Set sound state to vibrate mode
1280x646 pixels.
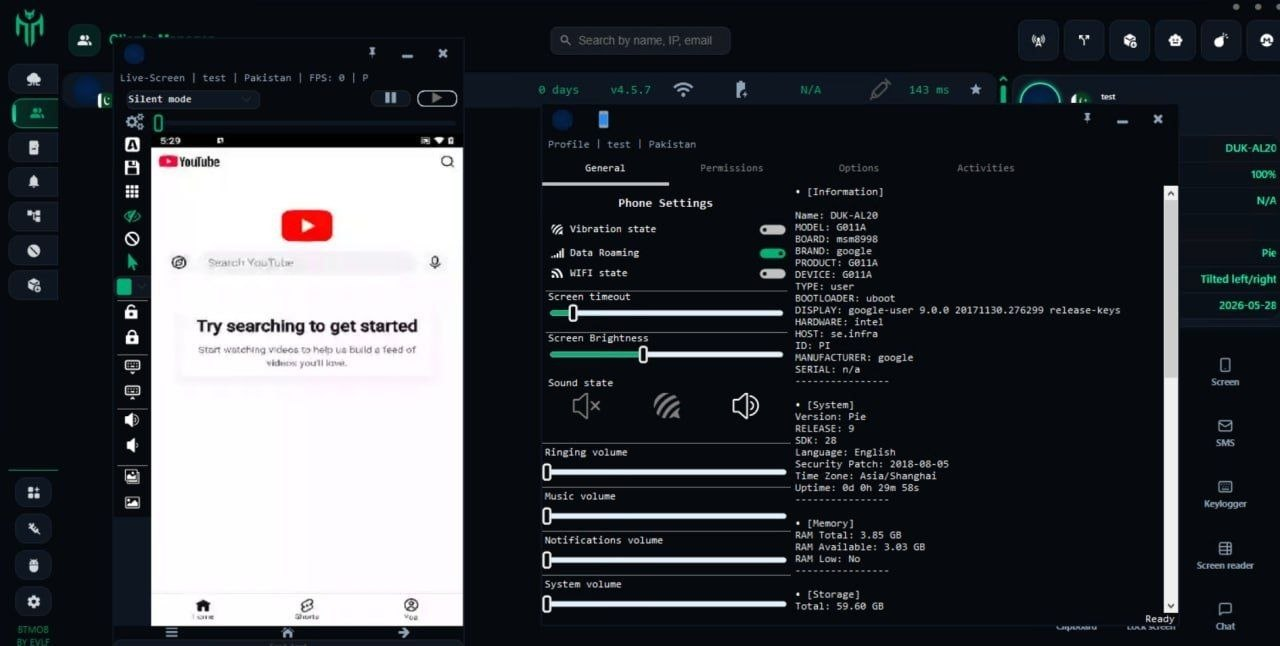point(666,405)
